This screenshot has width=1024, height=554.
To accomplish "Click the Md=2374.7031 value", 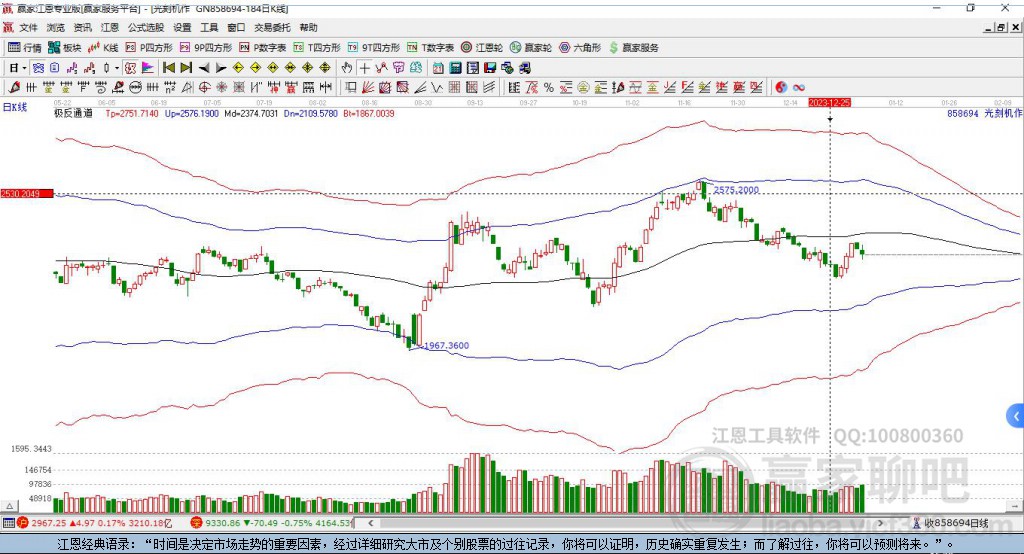I will (251, 114).
